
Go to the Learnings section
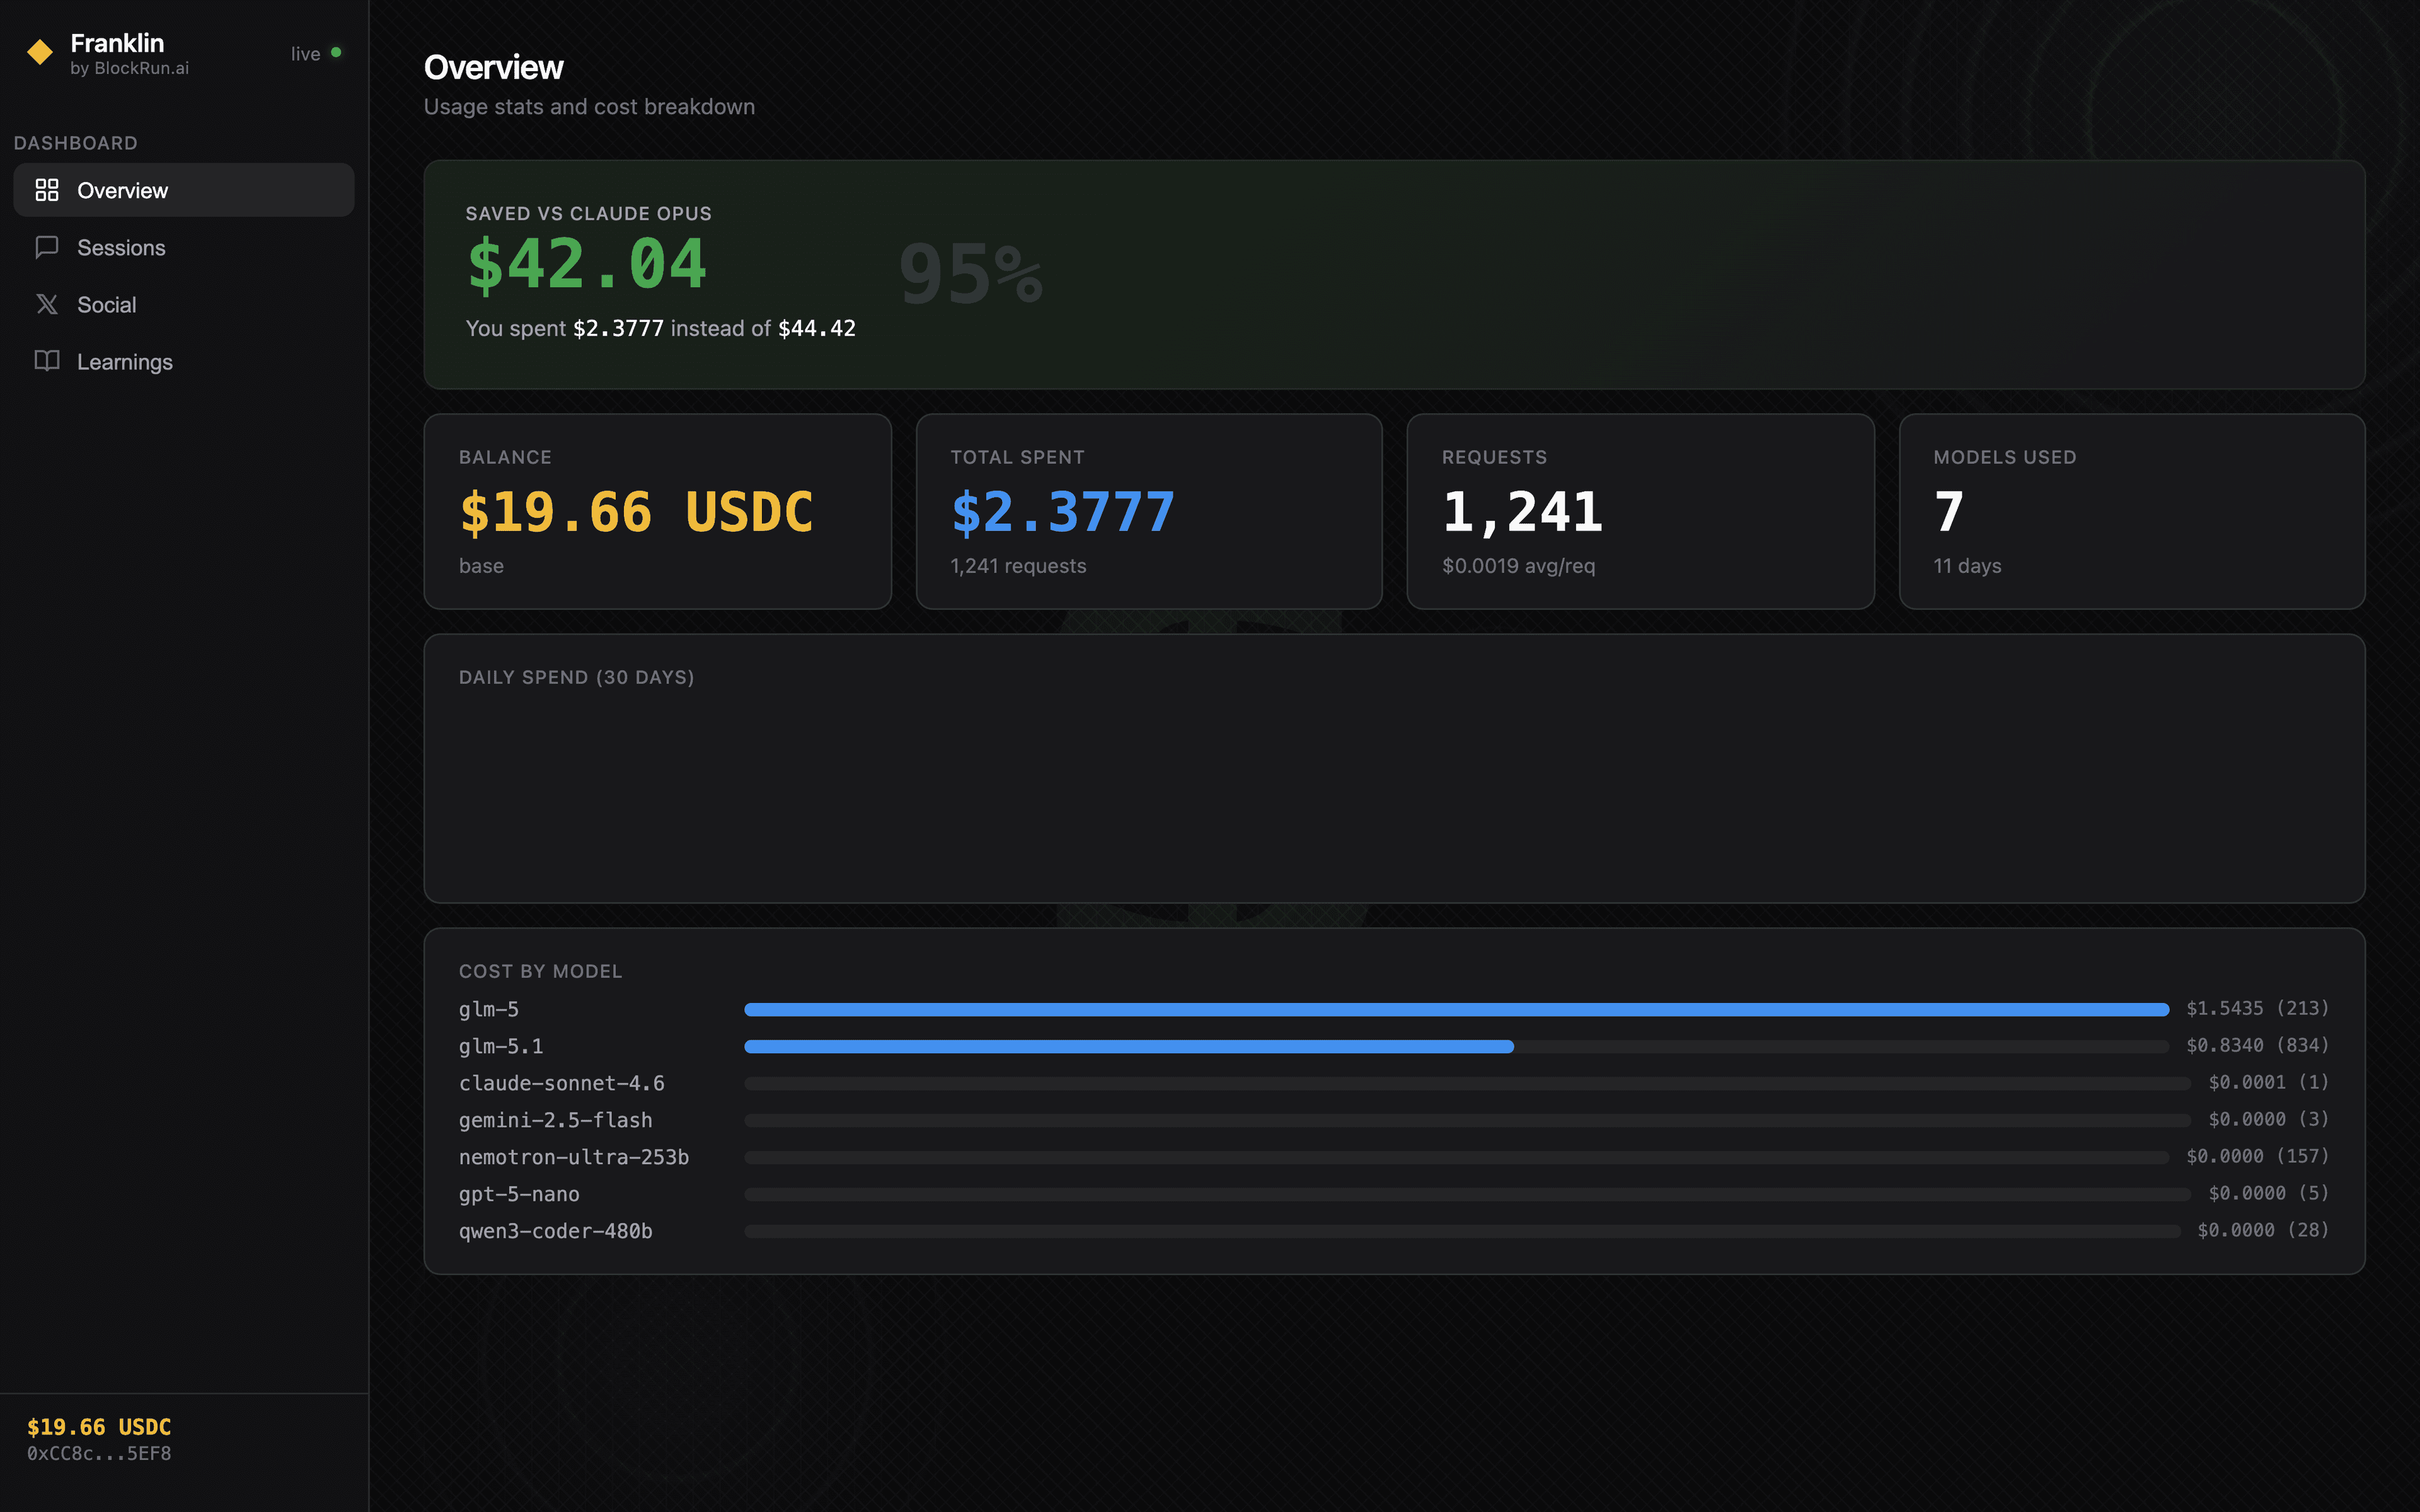tap(125, 361)
